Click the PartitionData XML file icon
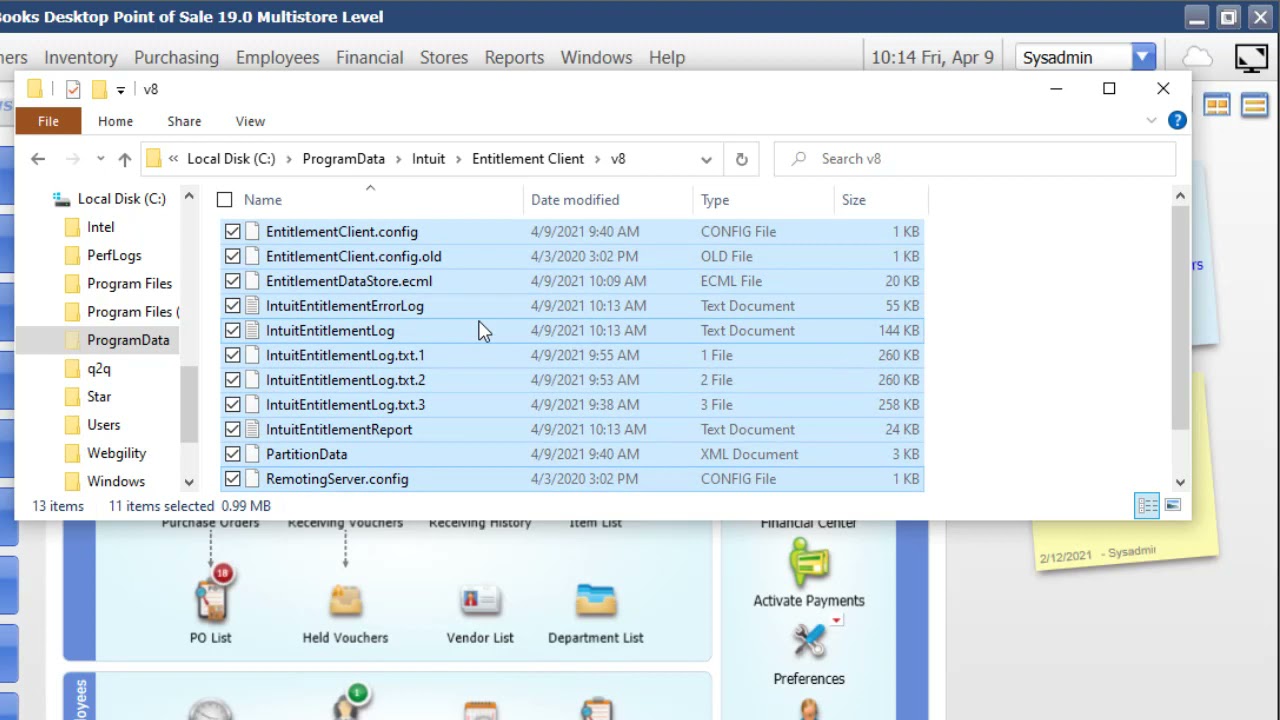Image resolution: width=1280 pixels, height=720 pixels. click(252, 454)
